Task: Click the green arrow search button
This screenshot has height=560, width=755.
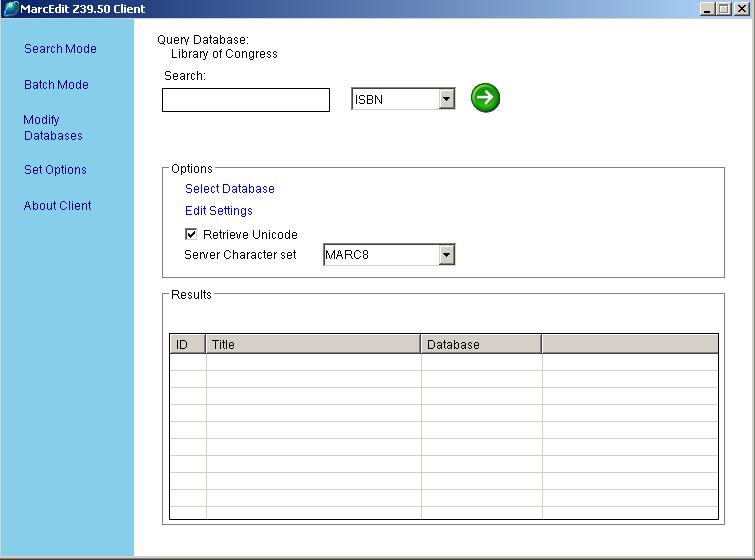Action: click(x=485, y=98)
